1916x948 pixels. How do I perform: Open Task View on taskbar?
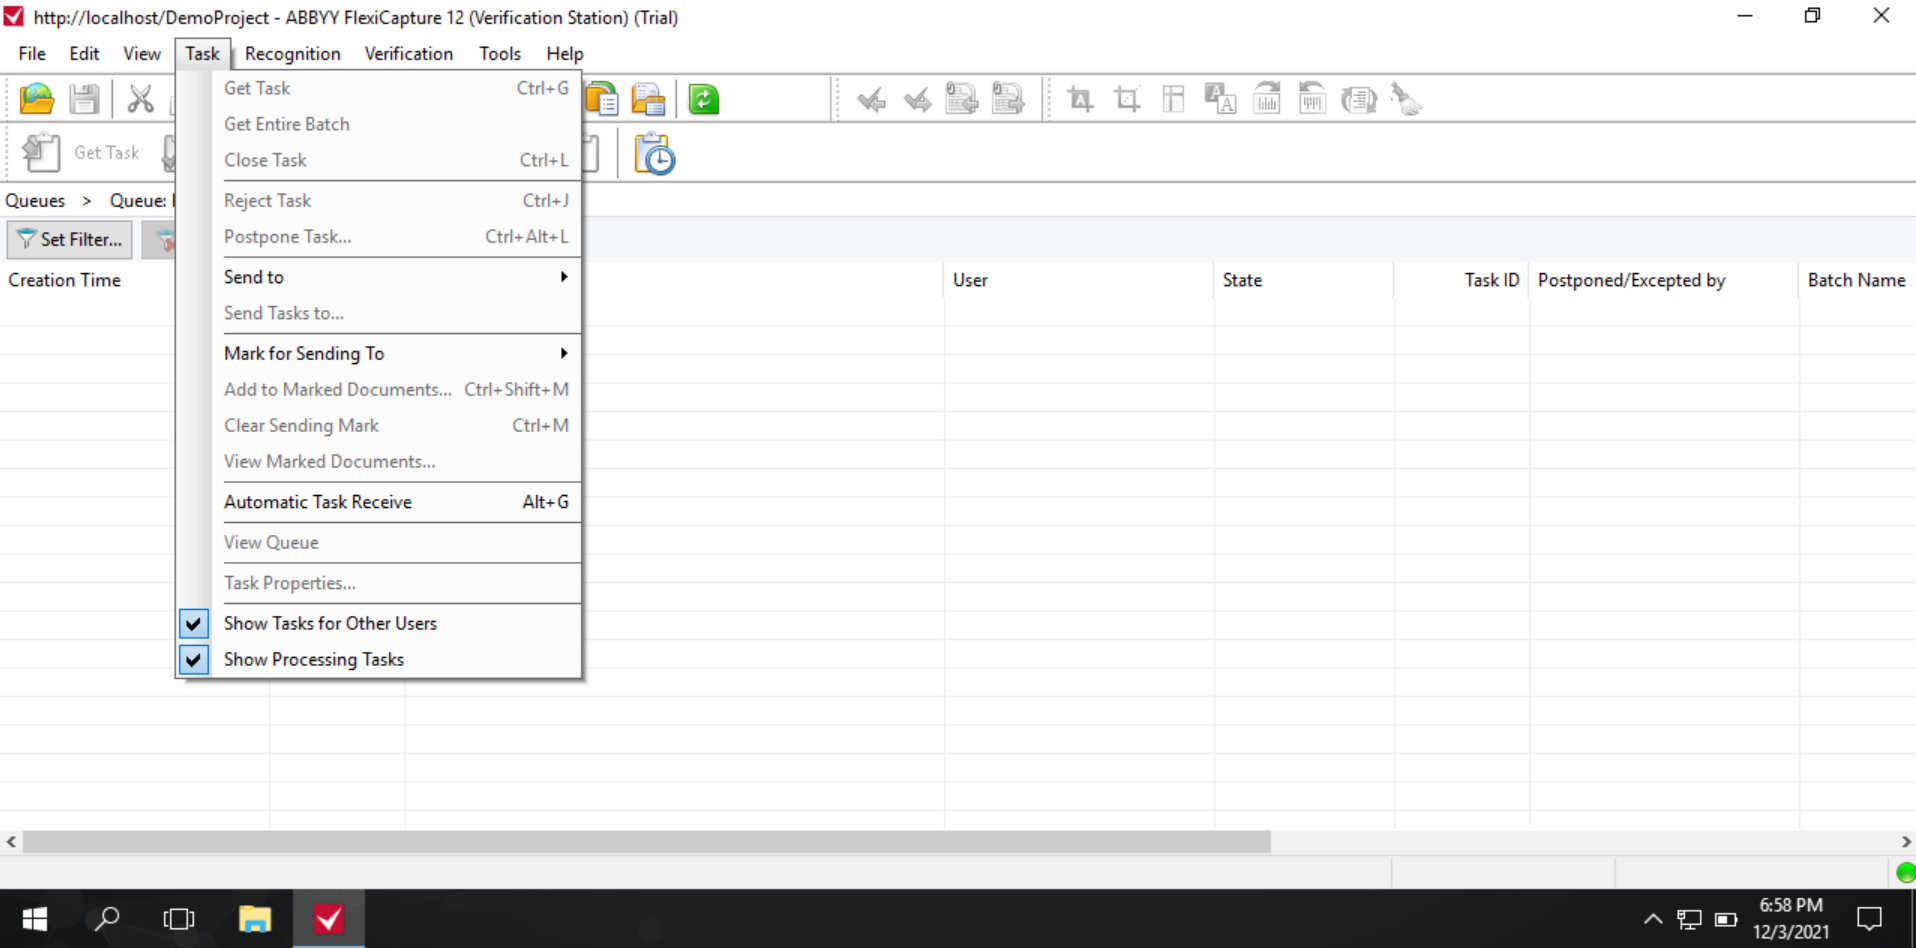(179, 919)
